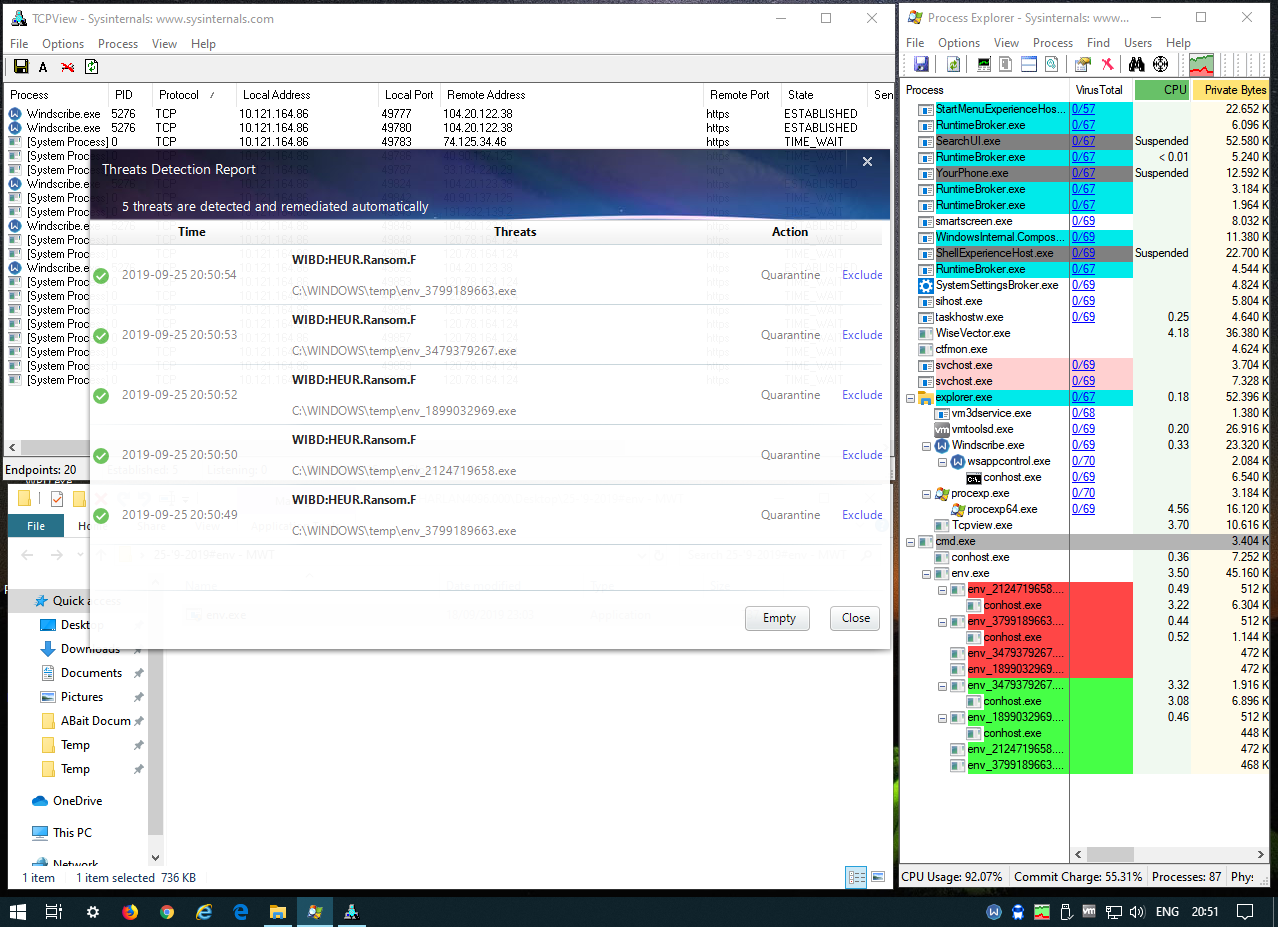Click Refresh icon in TCPView toolbar

tap(91, 67)
